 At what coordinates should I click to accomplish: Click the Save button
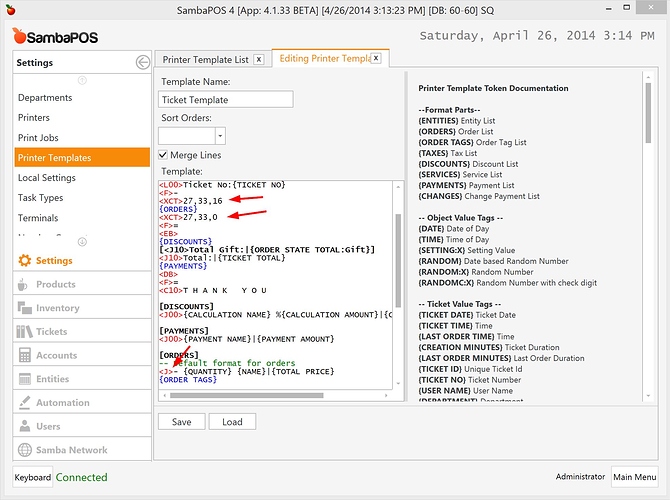coord(182,422)
